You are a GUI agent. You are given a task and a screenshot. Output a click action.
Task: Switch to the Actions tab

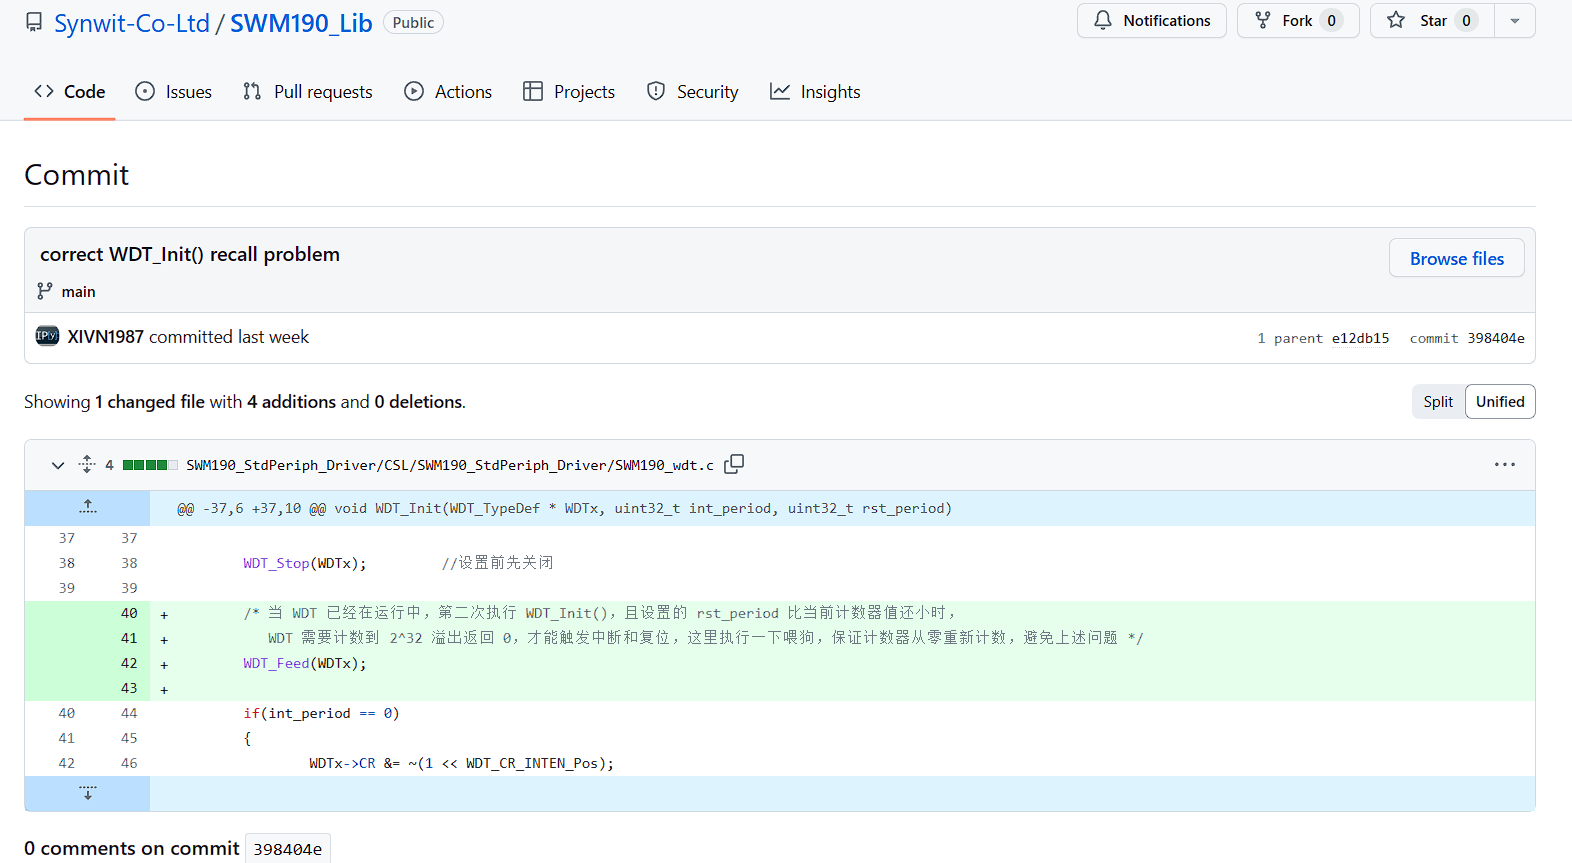point(448,92)
